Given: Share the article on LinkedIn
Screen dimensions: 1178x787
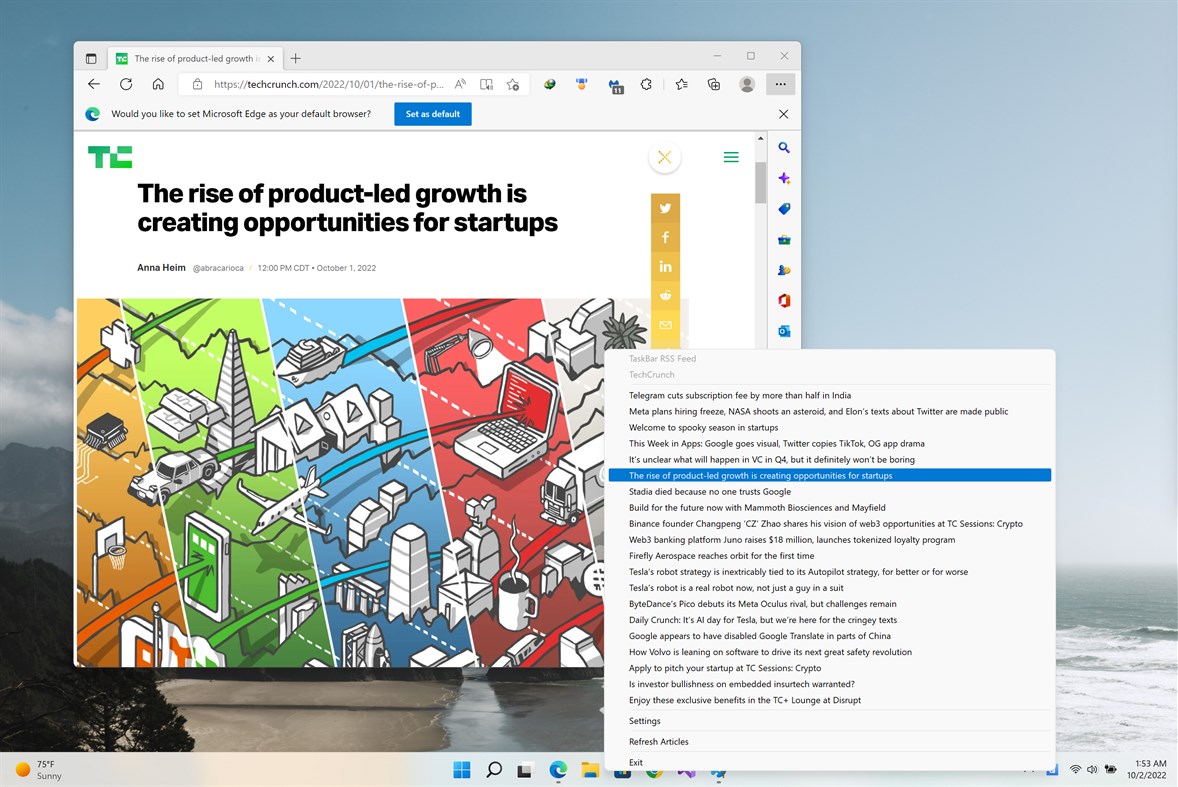Looking at the screenshot, I should [x=665, y=266].
